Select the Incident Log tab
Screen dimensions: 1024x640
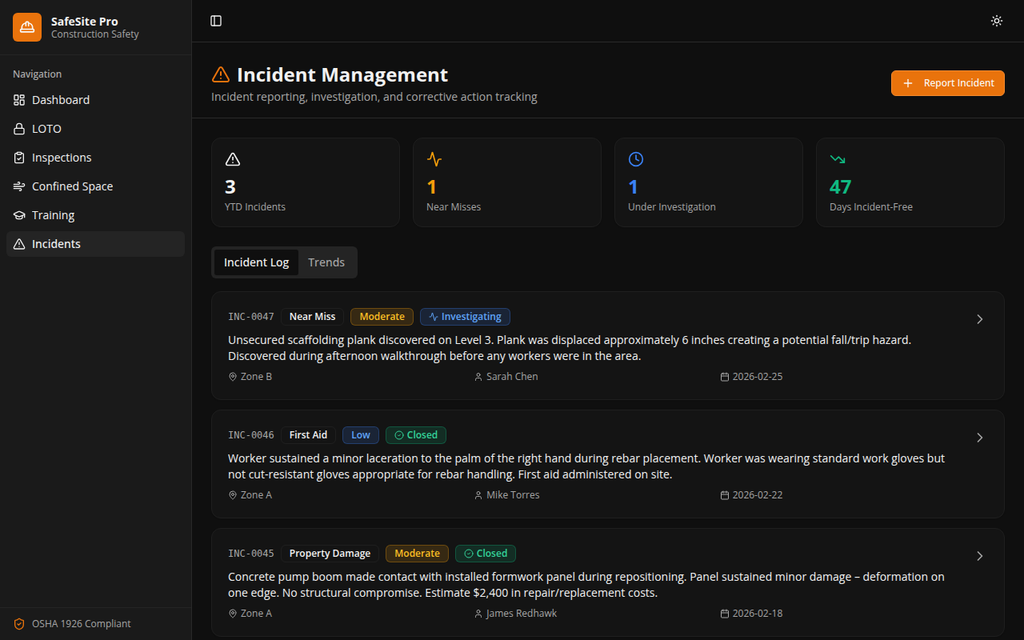[256, 261]
